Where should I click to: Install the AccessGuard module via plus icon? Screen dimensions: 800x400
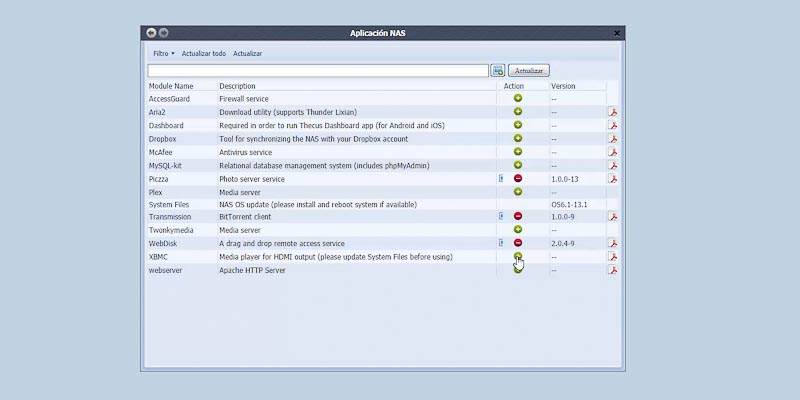click(518, 98)
